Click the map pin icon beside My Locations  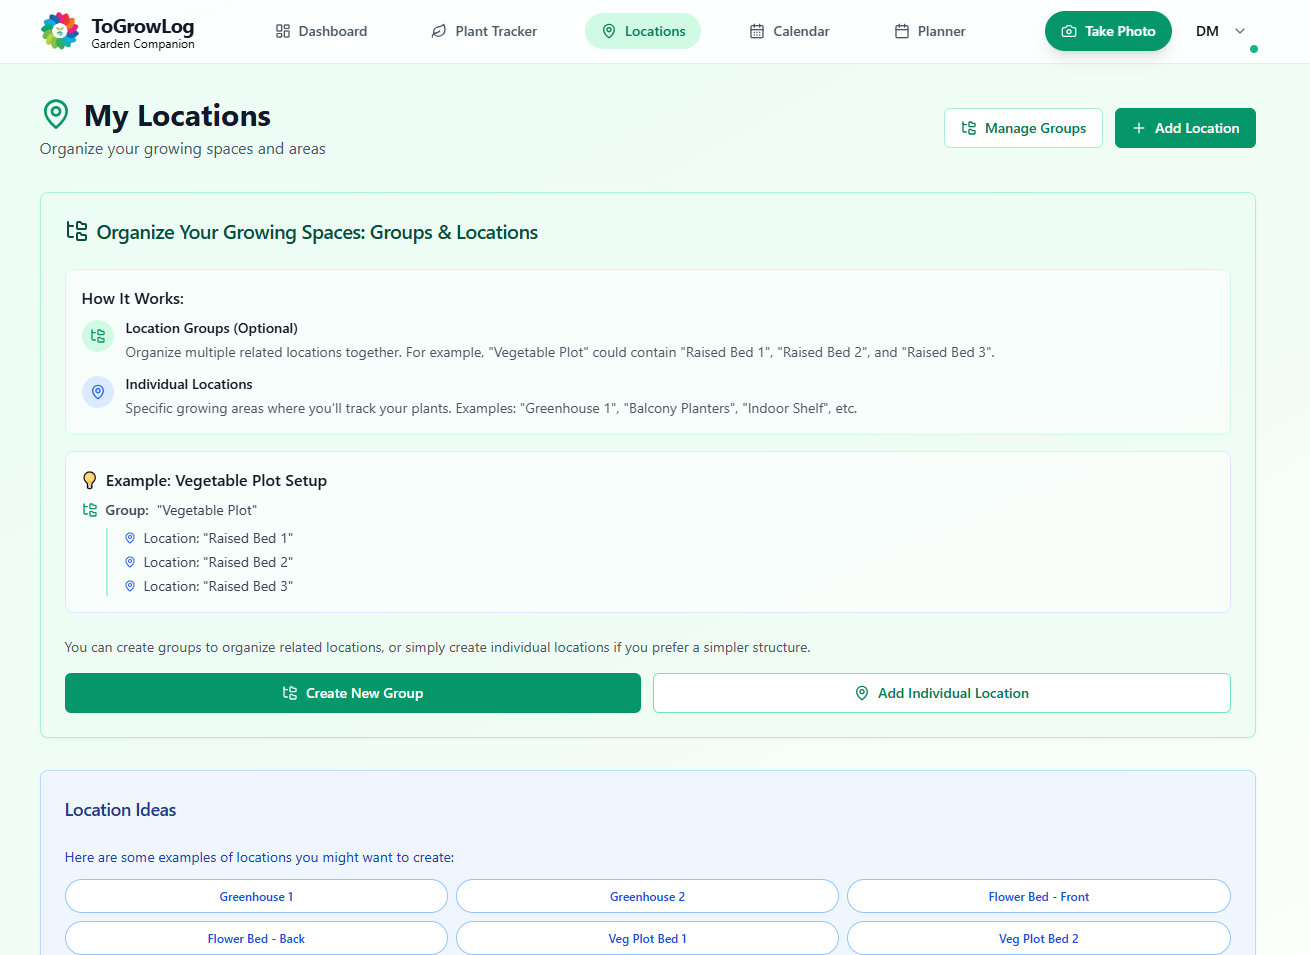click(56, 115)
